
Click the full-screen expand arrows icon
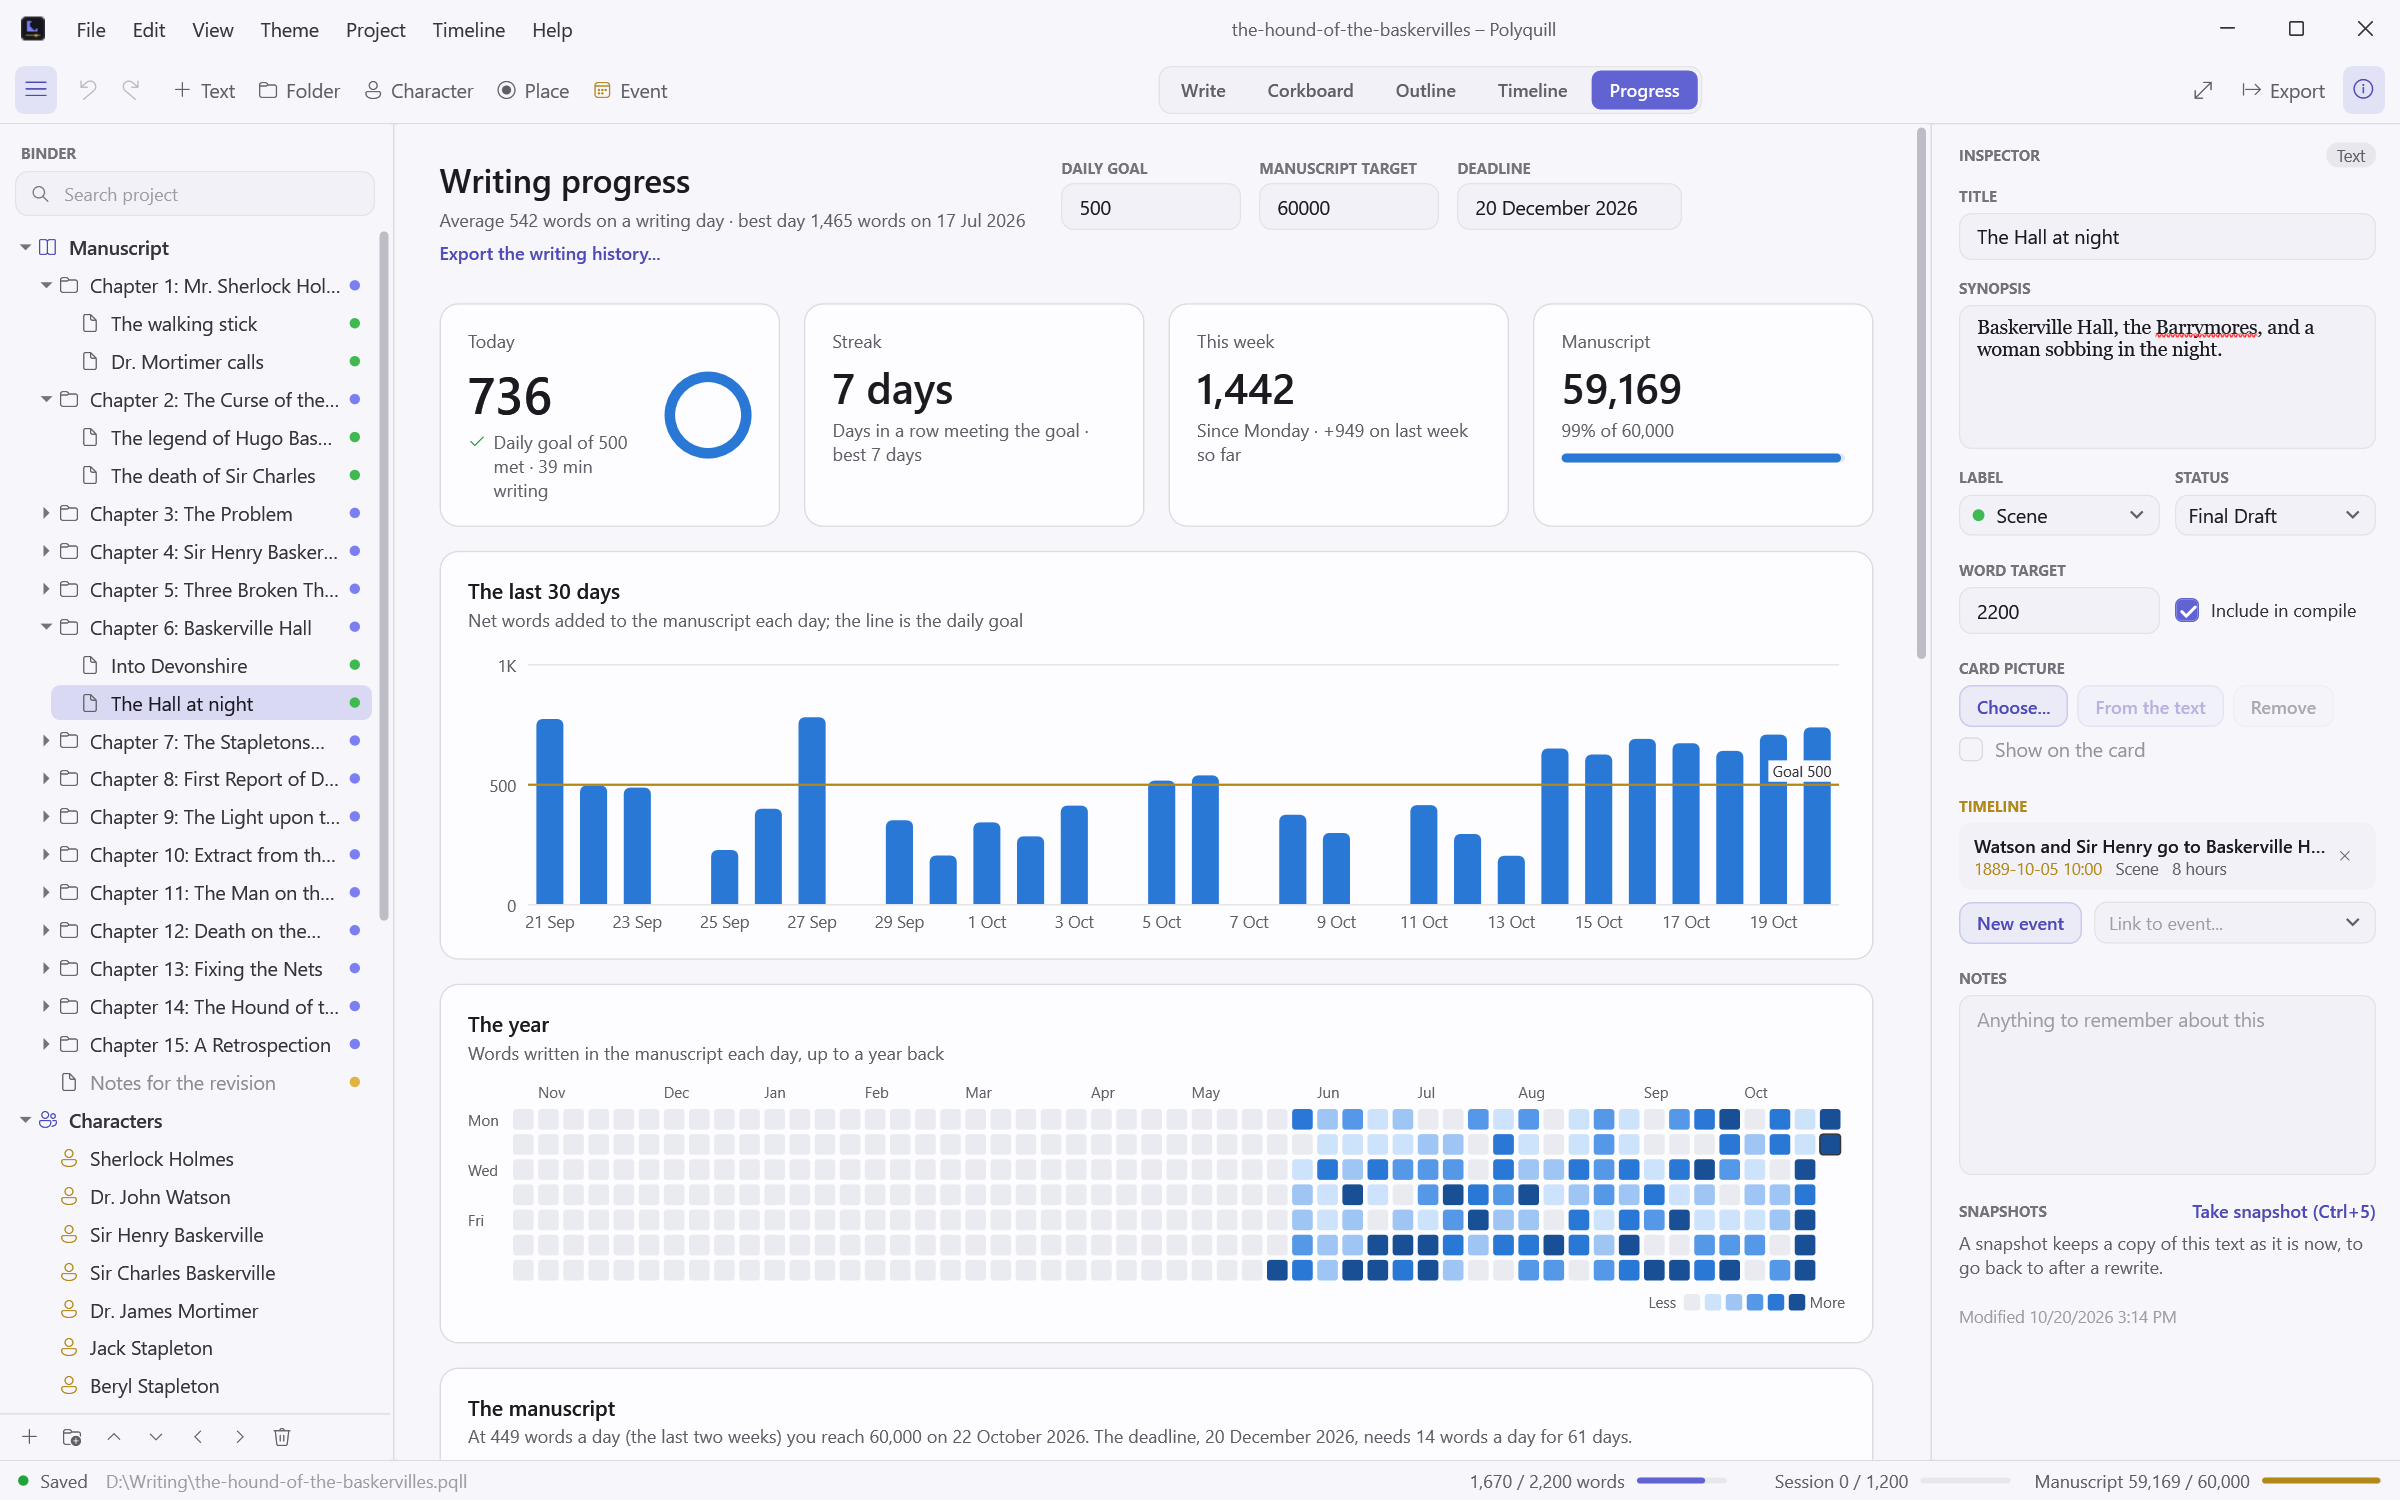click(x=2203, y=90)
